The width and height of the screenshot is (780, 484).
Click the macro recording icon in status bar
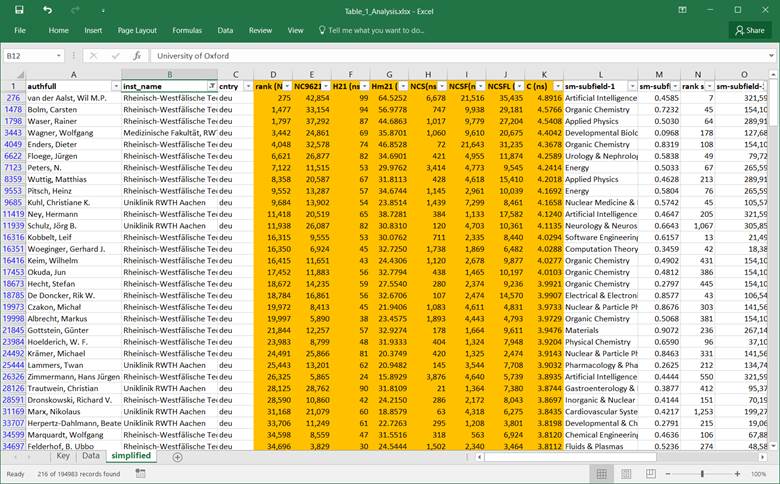click(140, 474)
